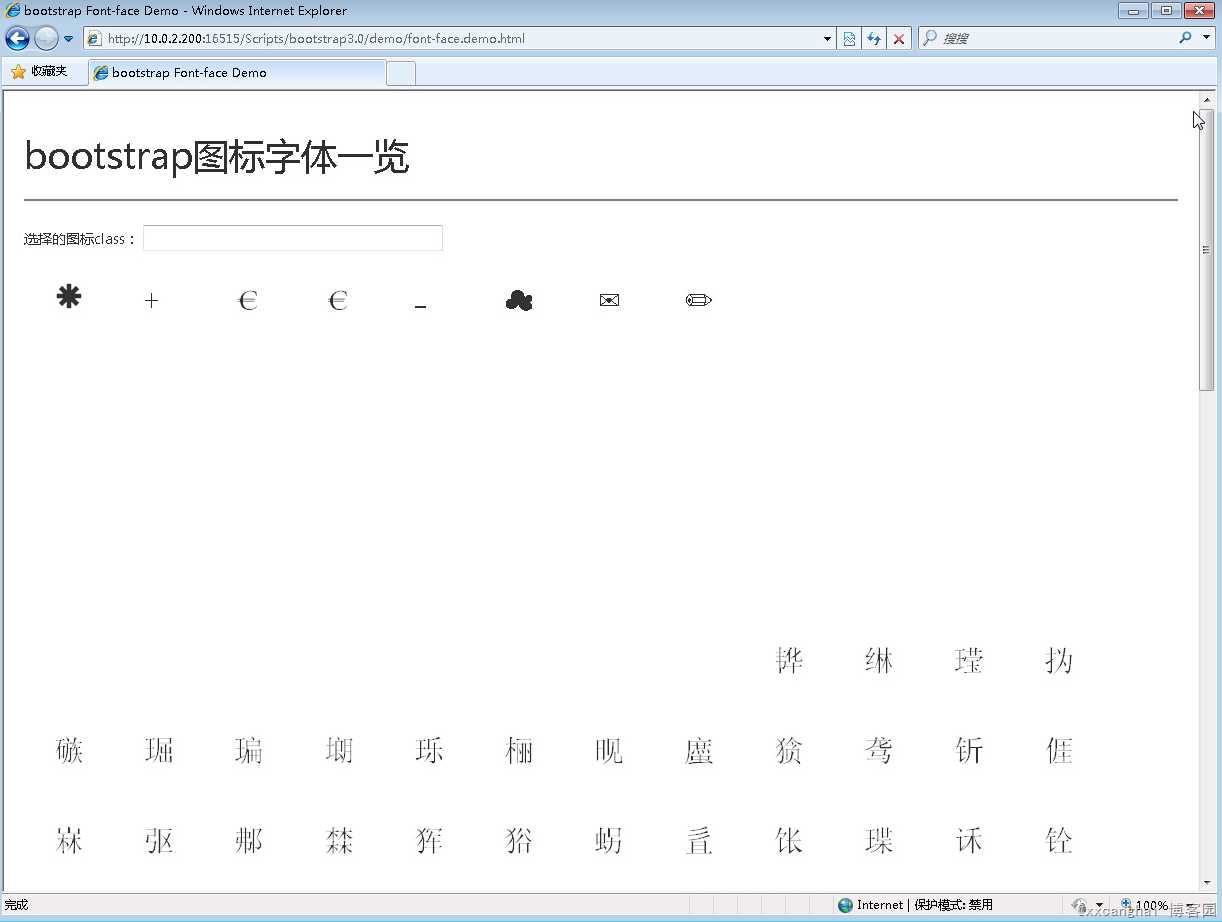Select the plus glyph icon

[151, 300]
